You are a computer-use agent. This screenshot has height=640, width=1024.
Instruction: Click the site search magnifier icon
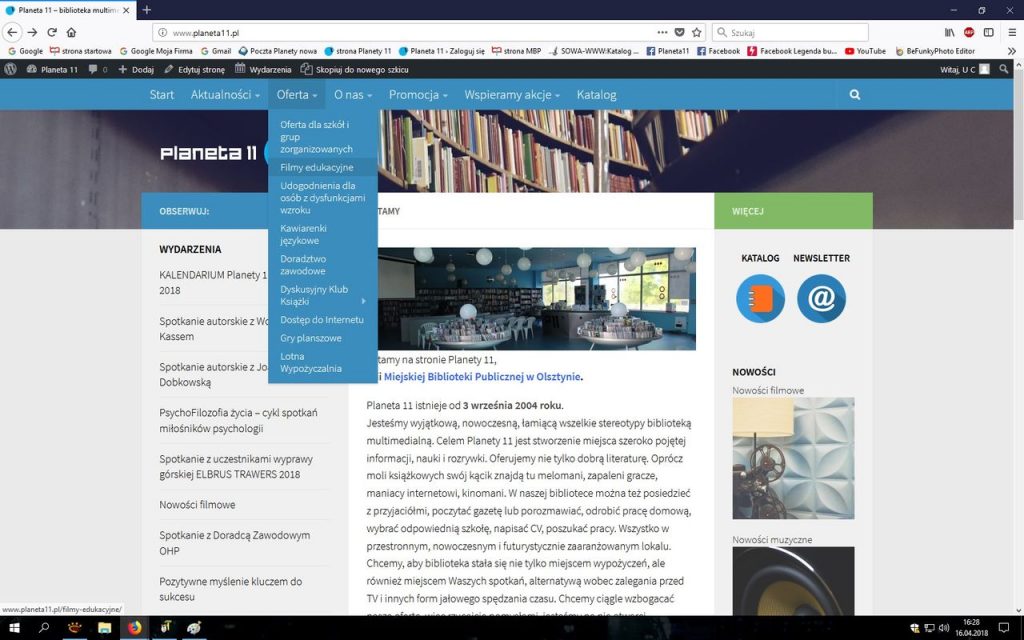855,95
